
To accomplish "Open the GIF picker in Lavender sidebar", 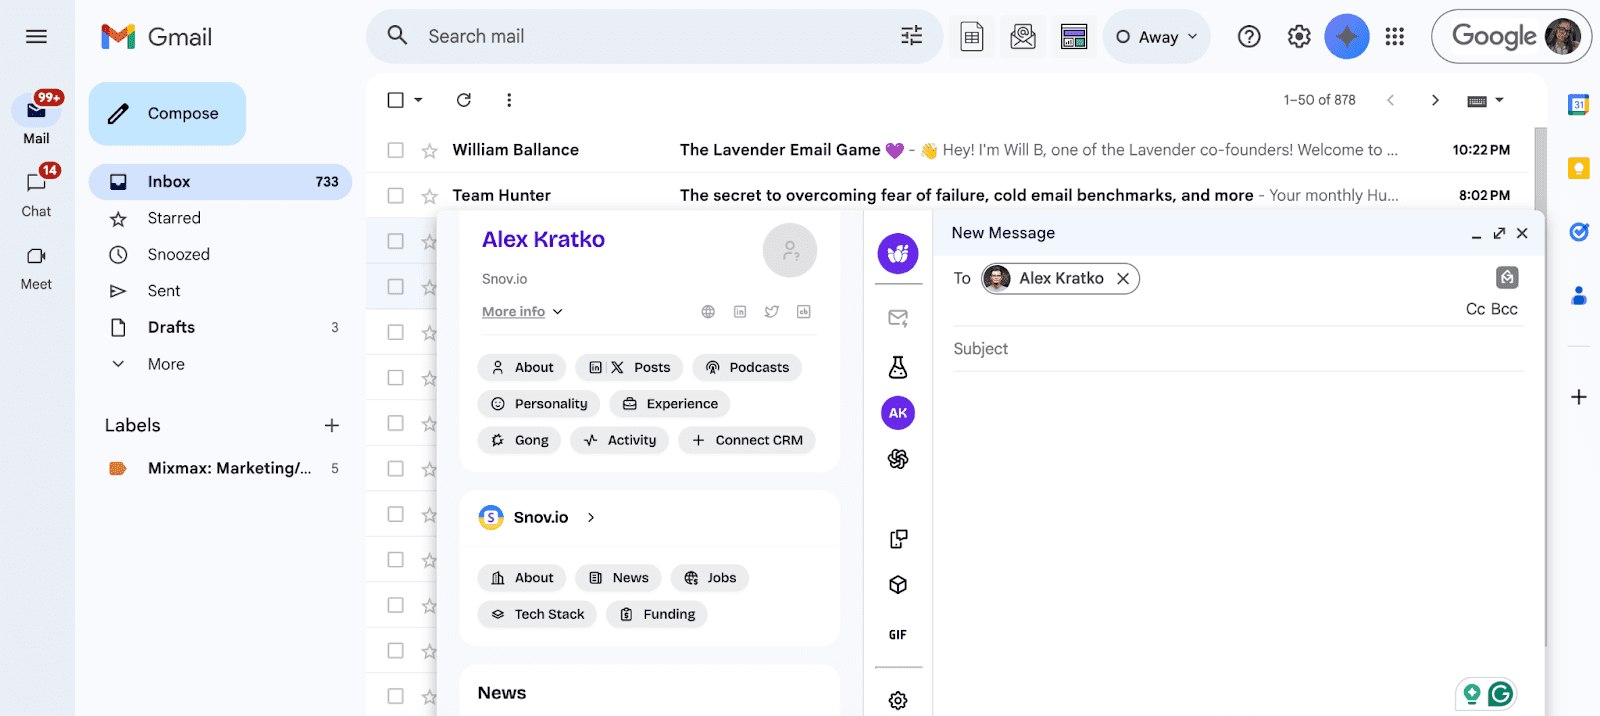I will pos(898,635).
